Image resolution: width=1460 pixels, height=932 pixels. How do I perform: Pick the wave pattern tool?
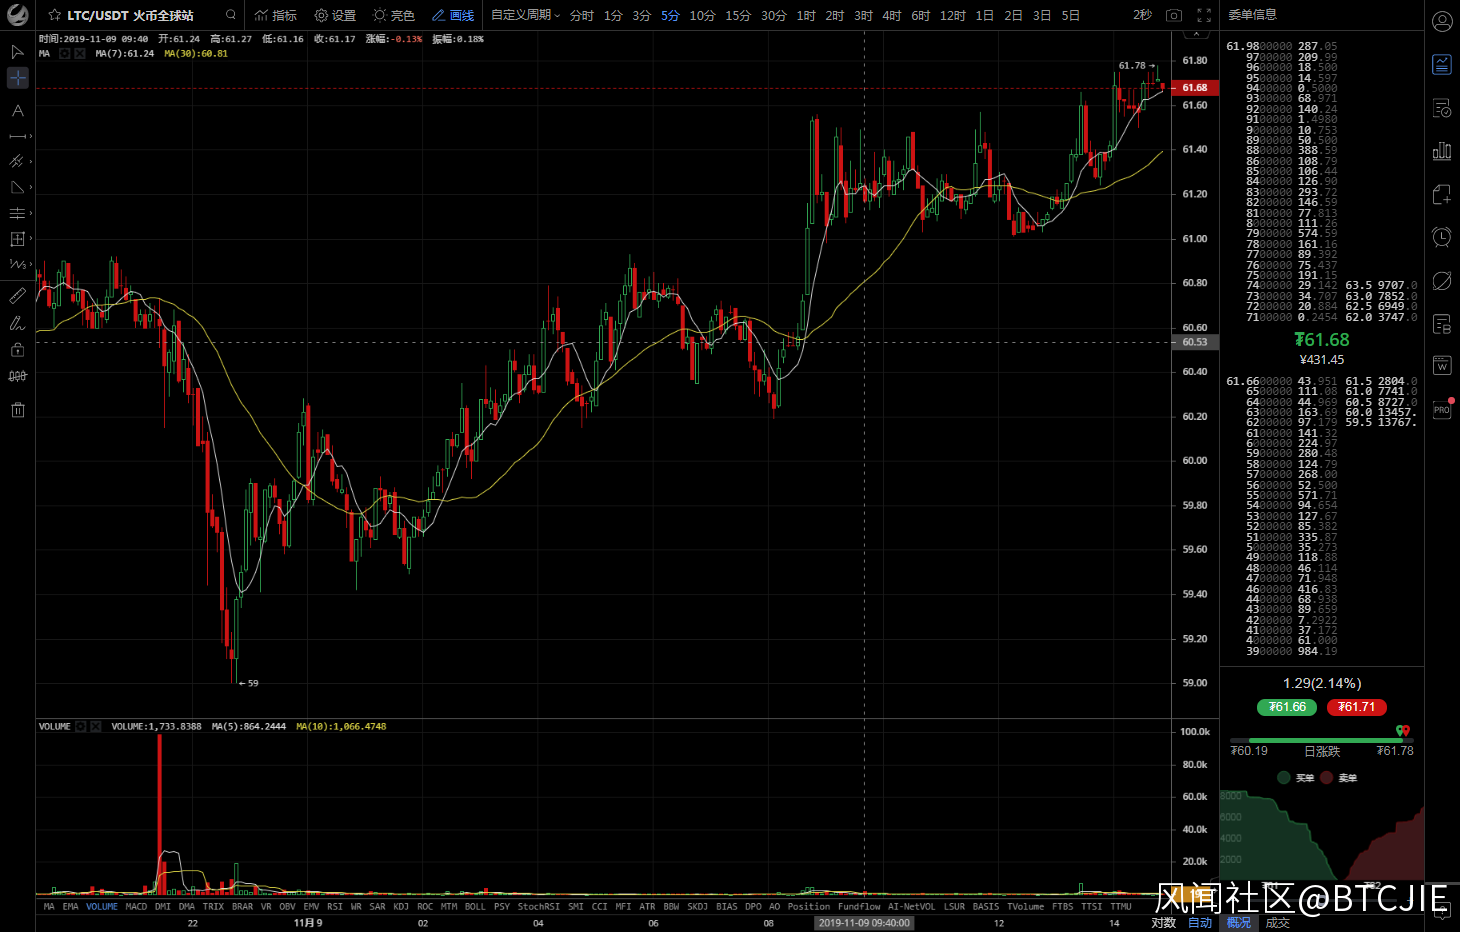17,264
